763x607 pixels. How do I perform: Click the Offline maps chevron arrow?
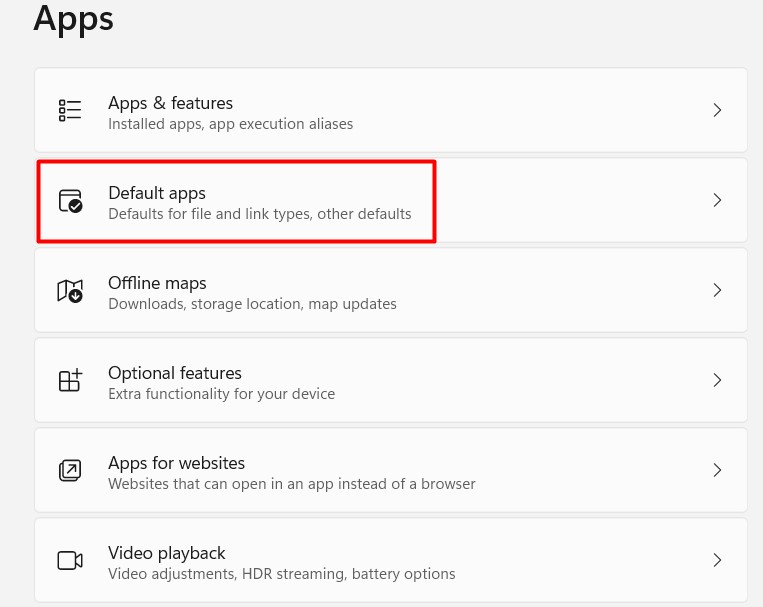[717, 290]
